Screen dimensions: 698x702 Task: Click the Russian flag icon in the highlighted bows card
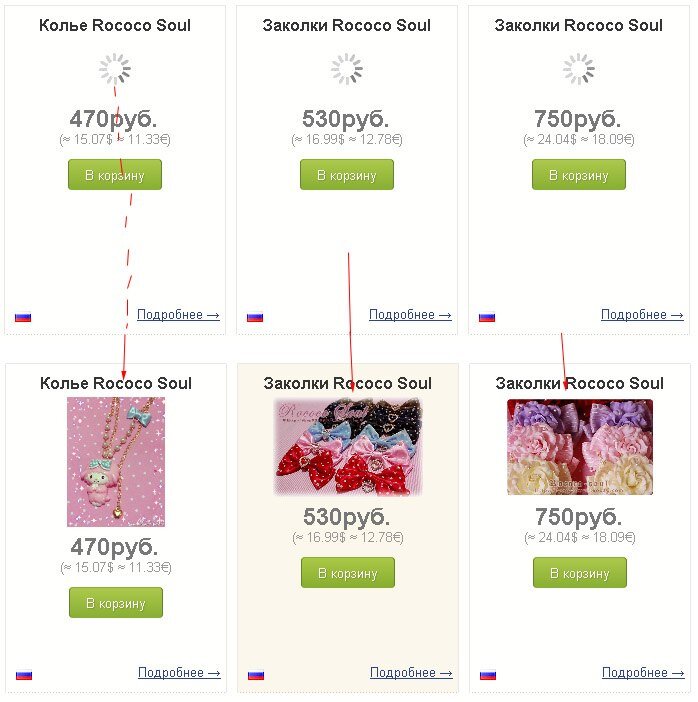pyautogui.click(x=256, y=675)
